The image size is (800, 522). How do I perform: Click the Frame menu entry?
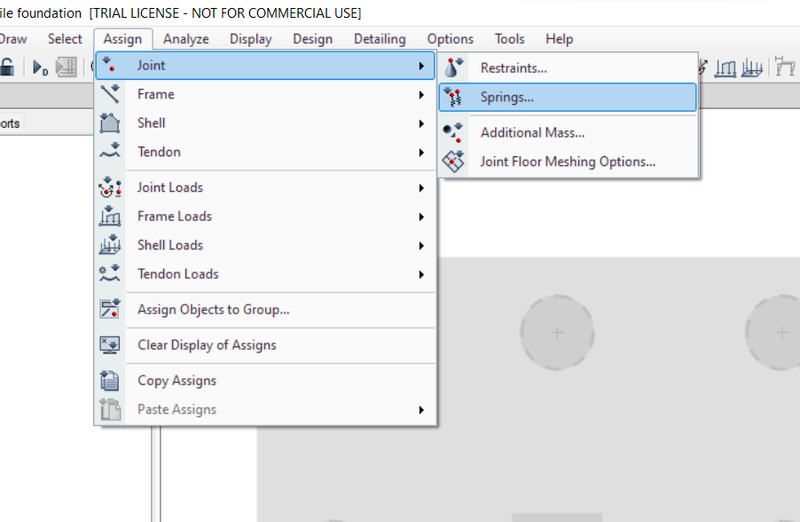point(265,94)
